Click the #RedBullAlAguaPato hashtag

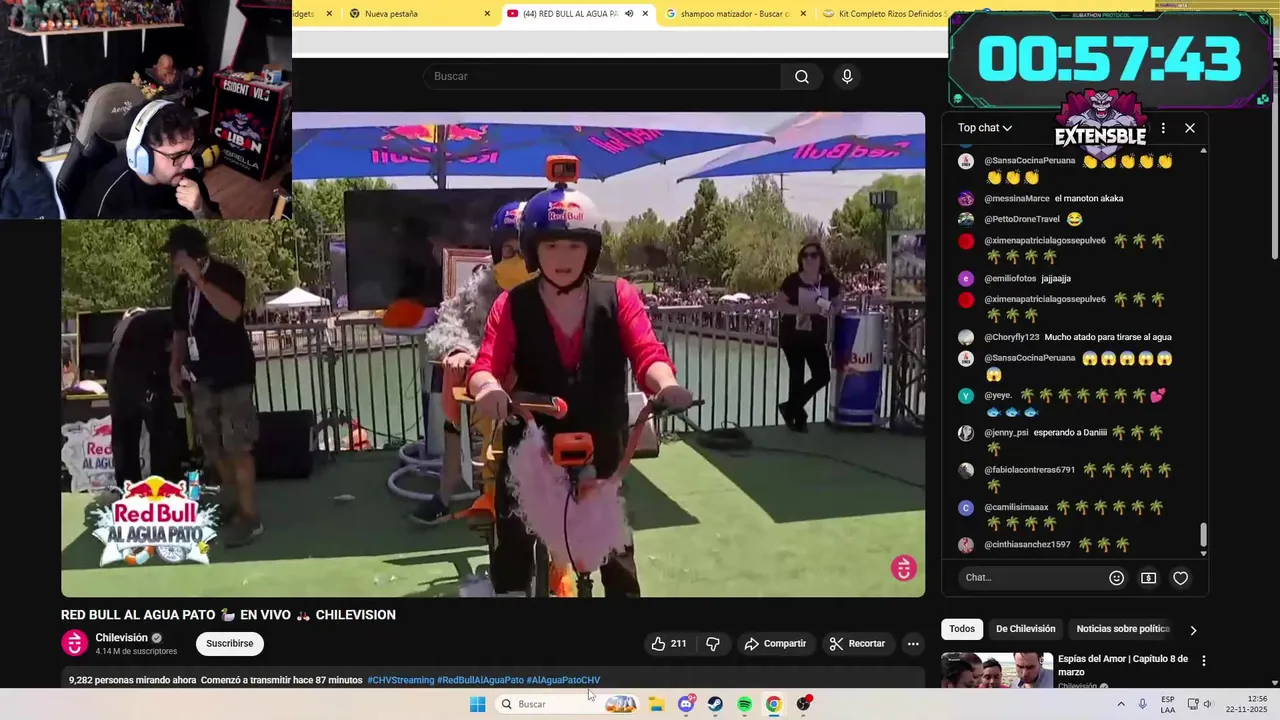coord(480,680)
